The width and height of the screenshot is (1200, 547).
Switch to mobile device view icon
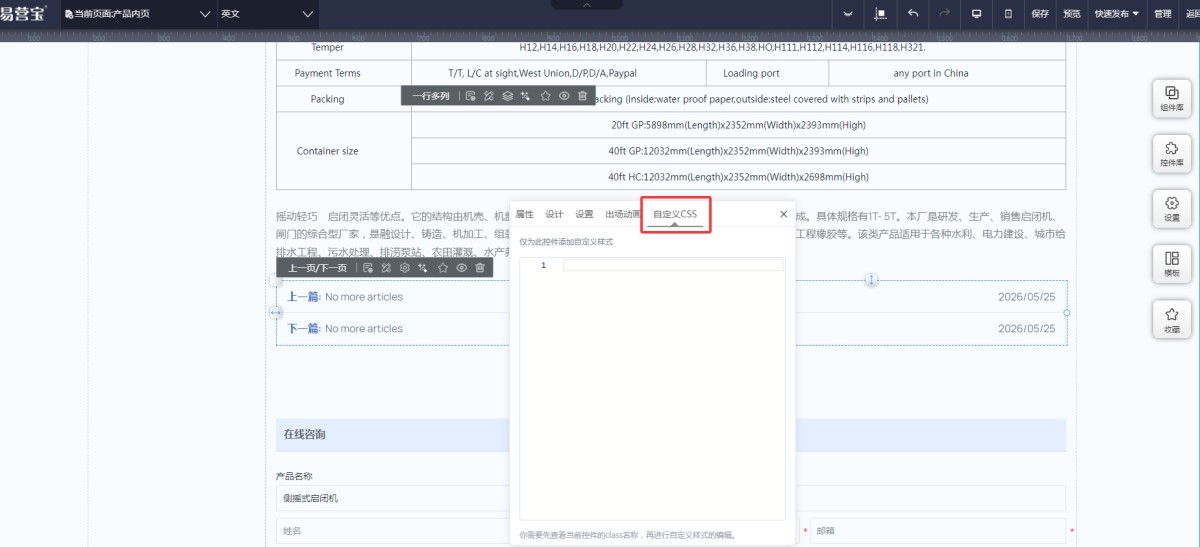pyautogui.click(x=1008, y=14)
